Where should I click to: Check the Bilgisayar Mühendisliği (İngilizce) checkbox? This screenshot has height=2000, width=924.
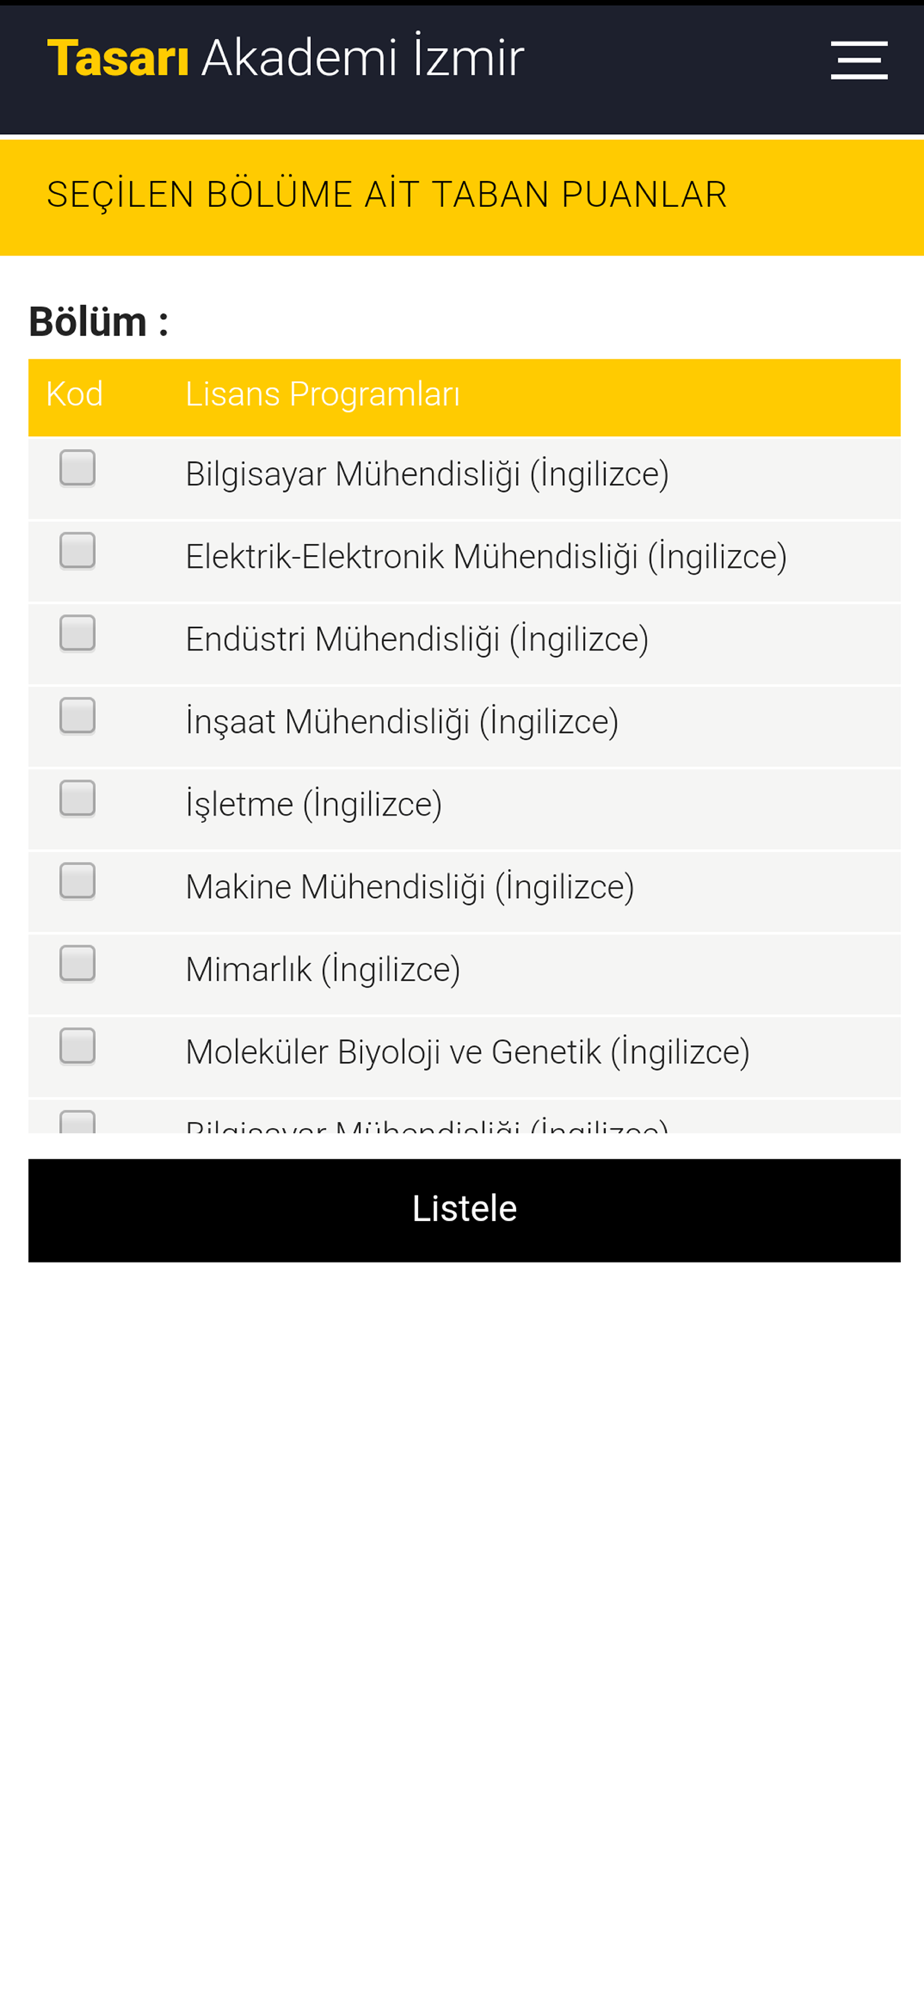[77, 468]
